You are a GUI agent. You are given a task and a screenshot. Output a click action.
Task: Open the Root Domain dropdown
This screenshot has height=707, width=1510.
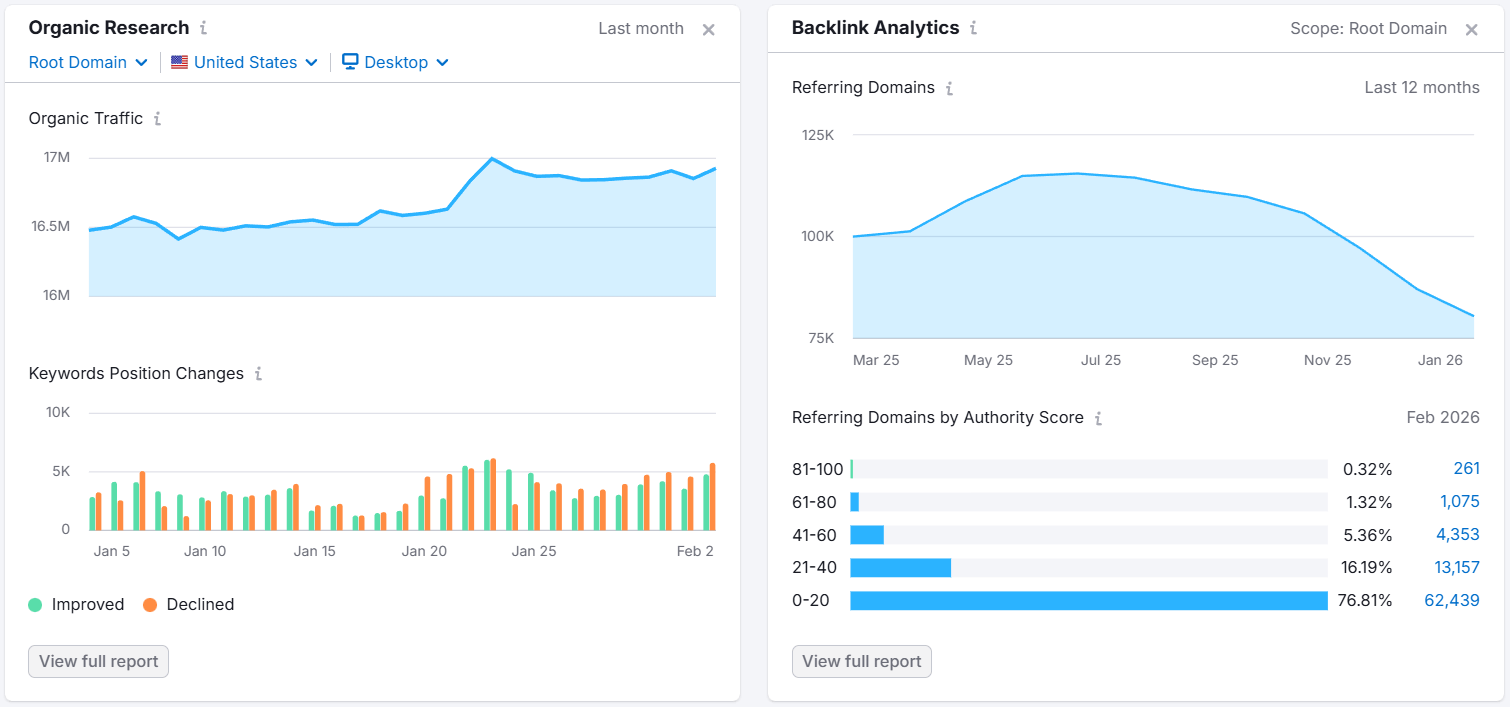(x=88, y=62)
